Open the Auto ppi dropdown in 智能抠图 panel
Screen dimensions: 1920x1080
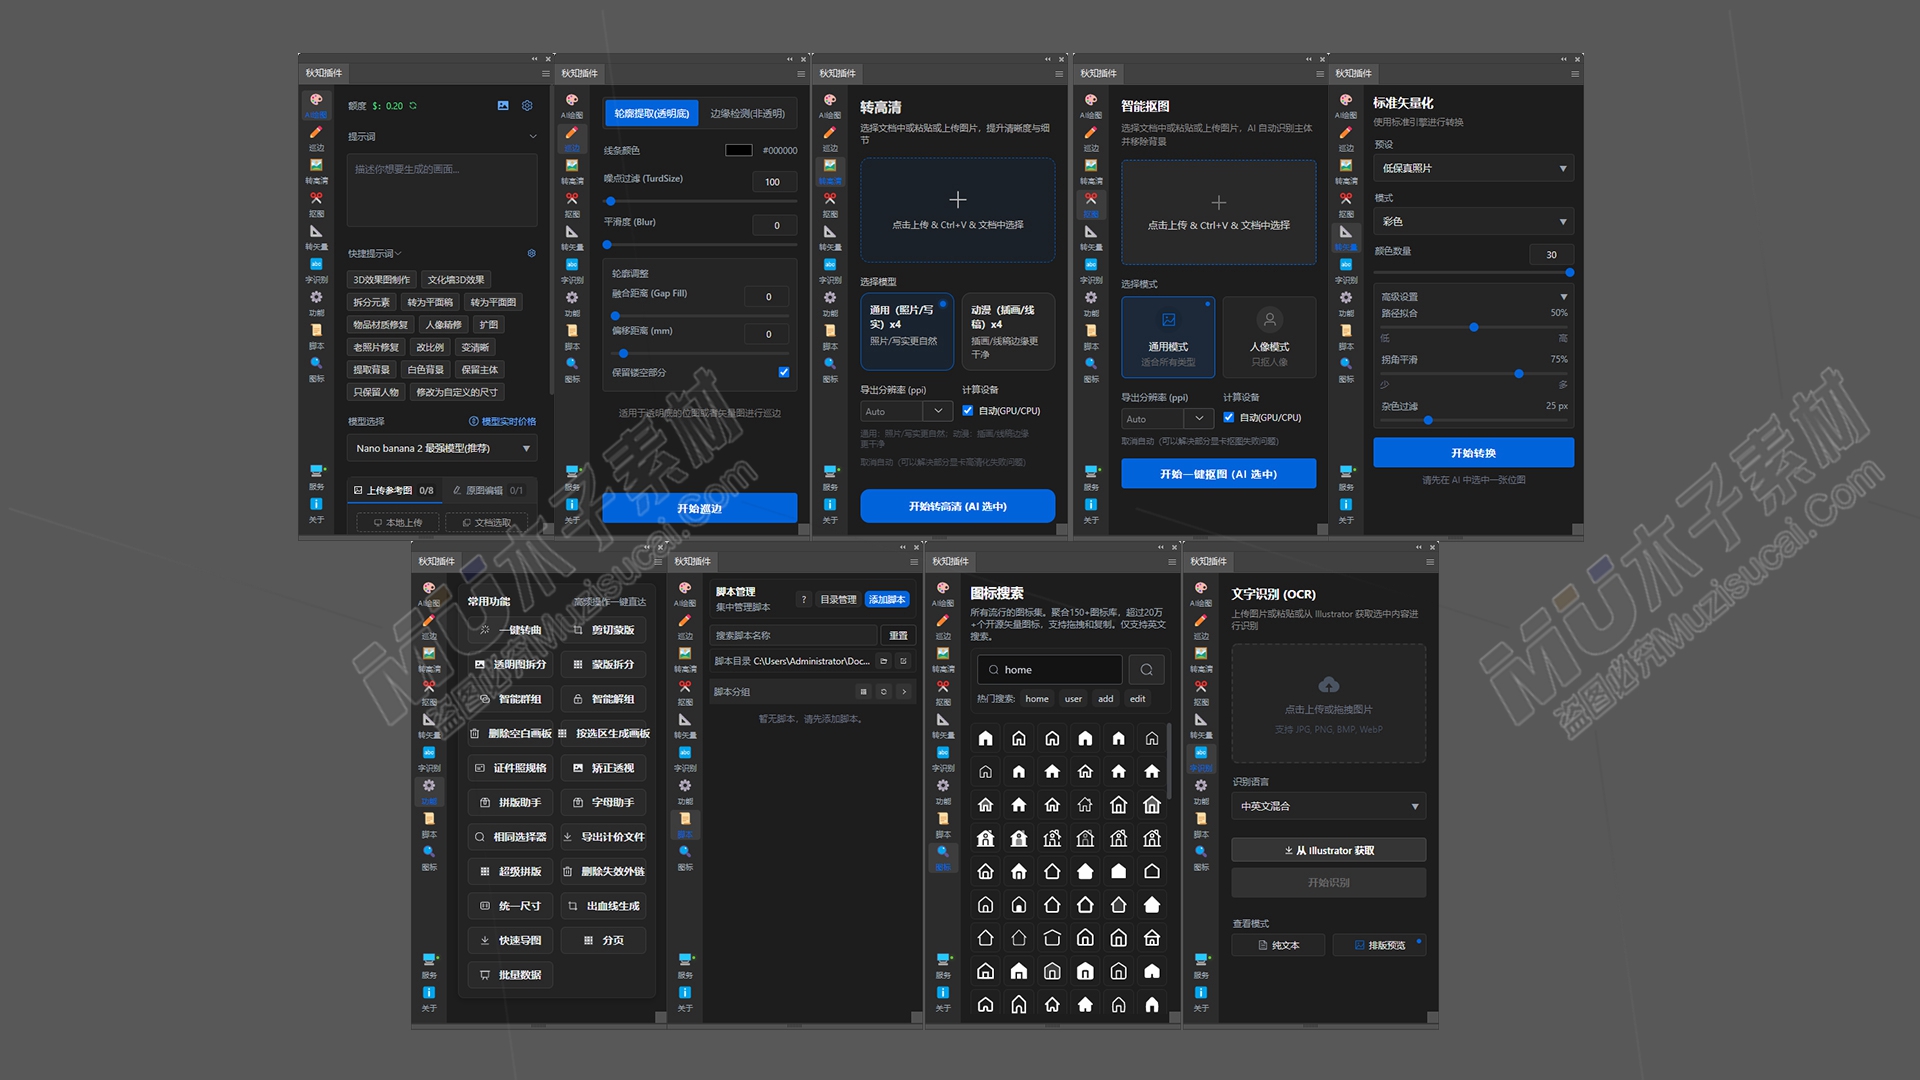[x=1167, y=418]
